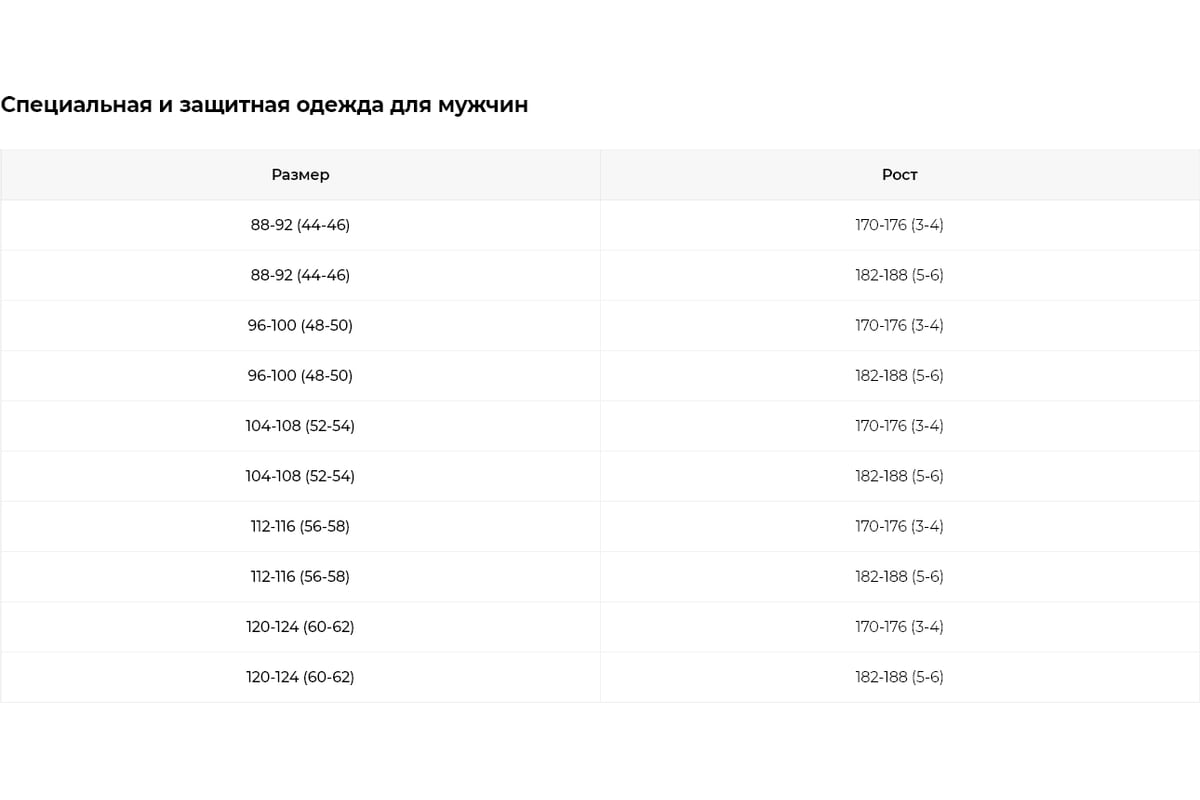Click the "Рост" column header

pos(899,175)
